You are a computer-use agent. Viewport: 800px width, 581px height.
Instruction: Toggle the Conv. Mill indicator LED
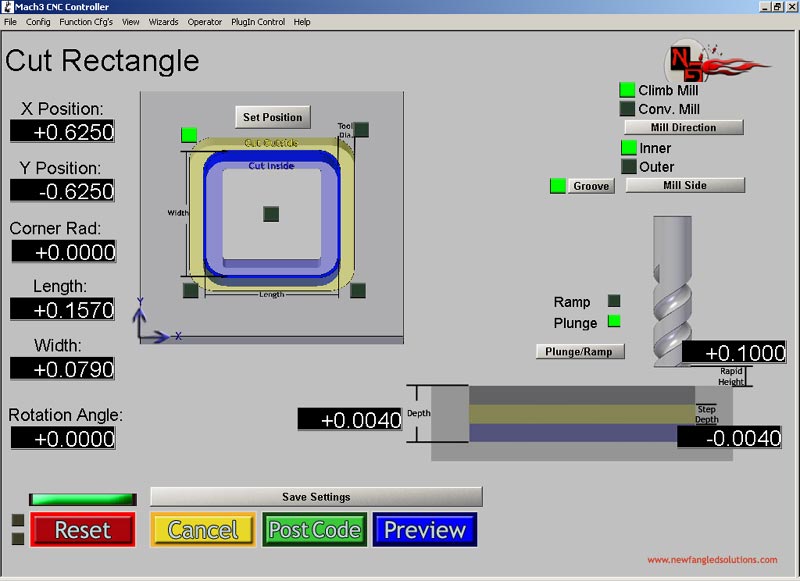coord(627,109)
